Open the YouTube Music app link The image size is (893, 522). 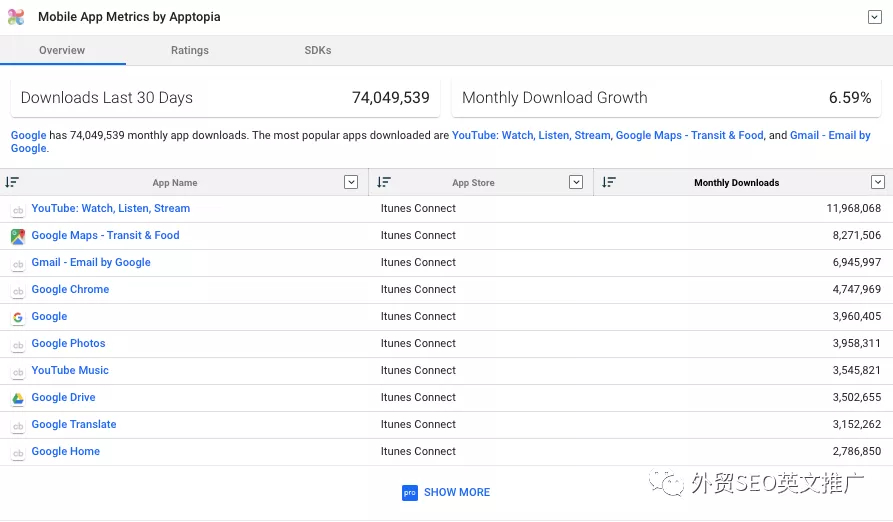[x=70, y=370]
